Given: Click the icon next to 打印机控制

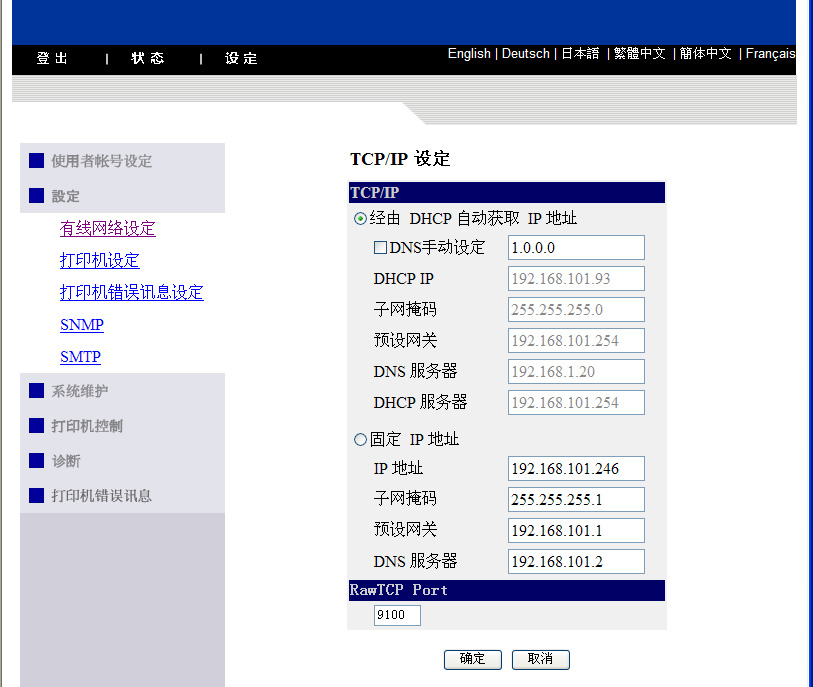Looking at the screenshot, I should pyautogui.click(x=37, y=426).
